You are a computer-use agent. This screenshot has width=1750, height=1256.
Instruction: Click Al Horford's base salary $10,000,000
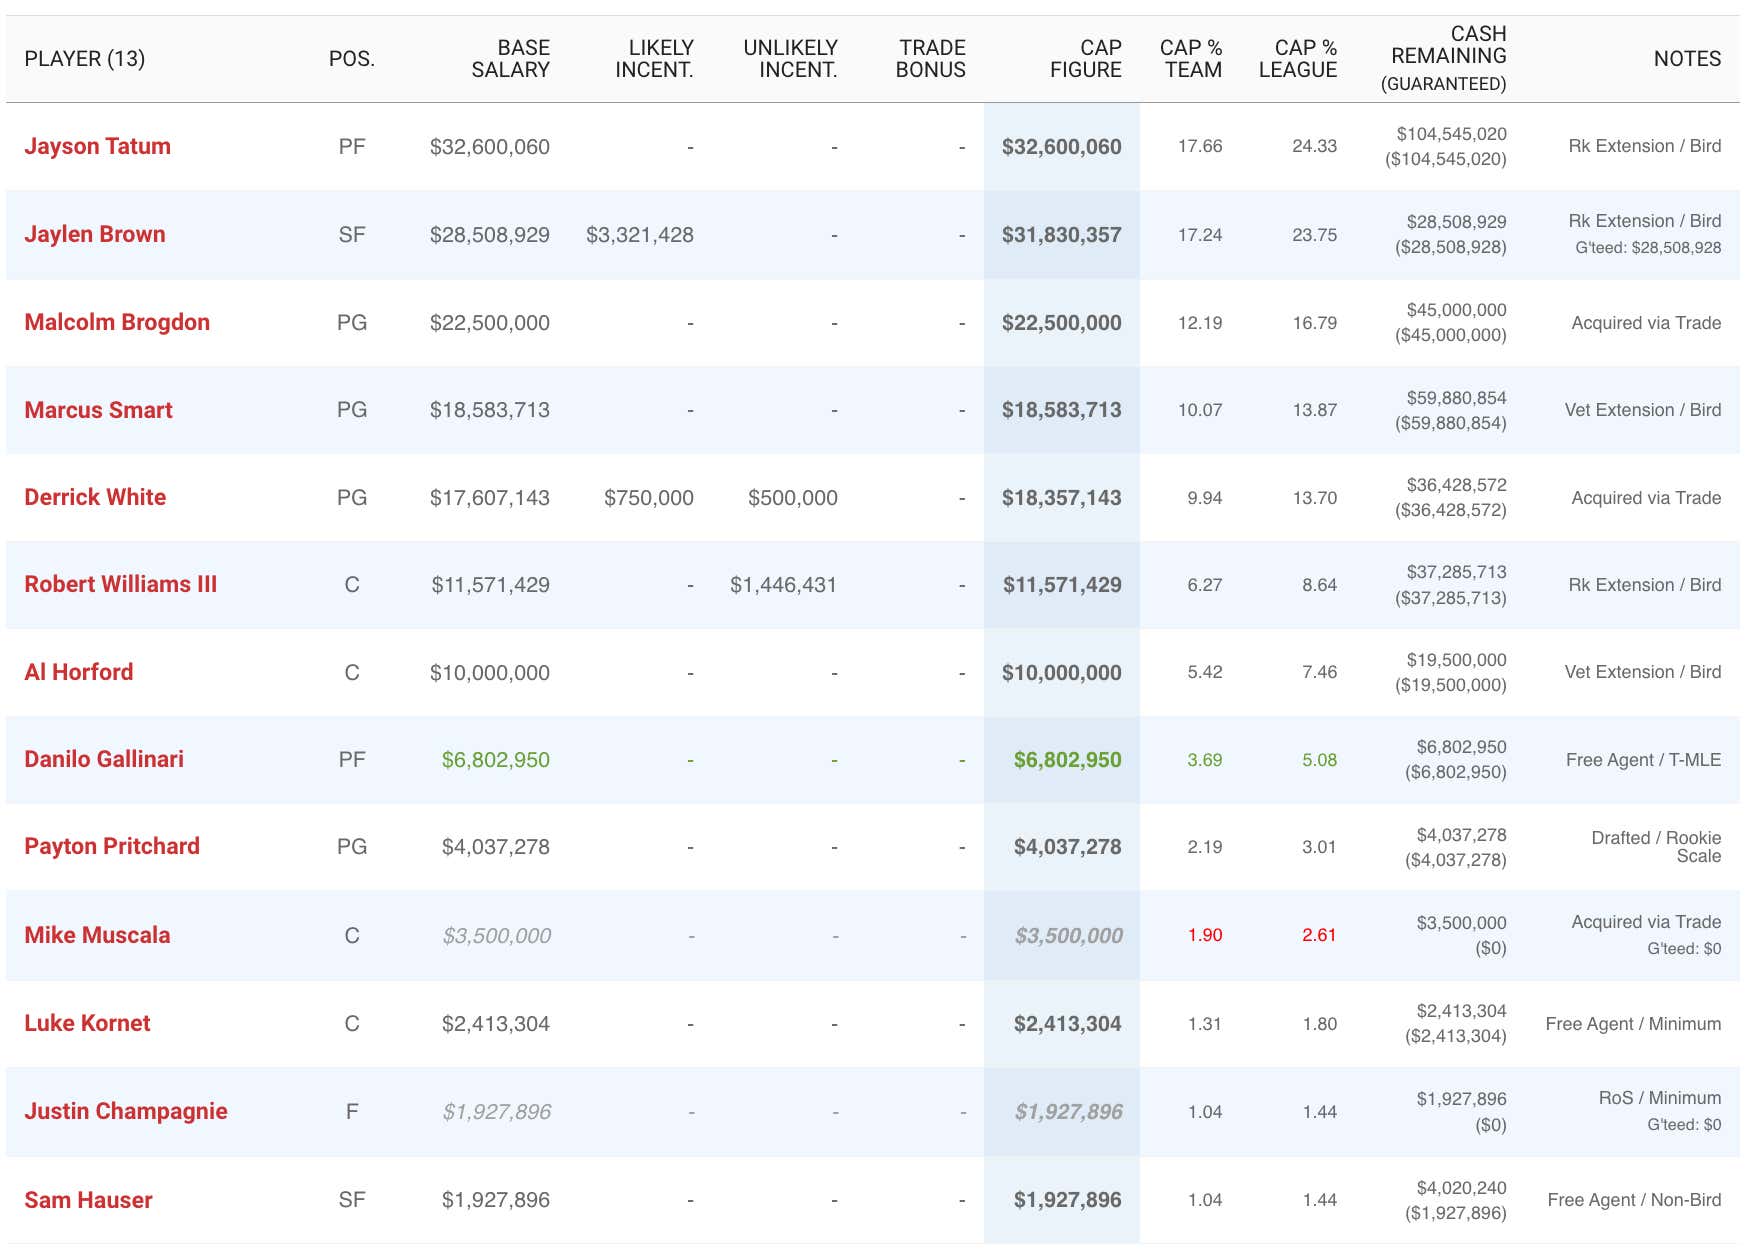490,673
